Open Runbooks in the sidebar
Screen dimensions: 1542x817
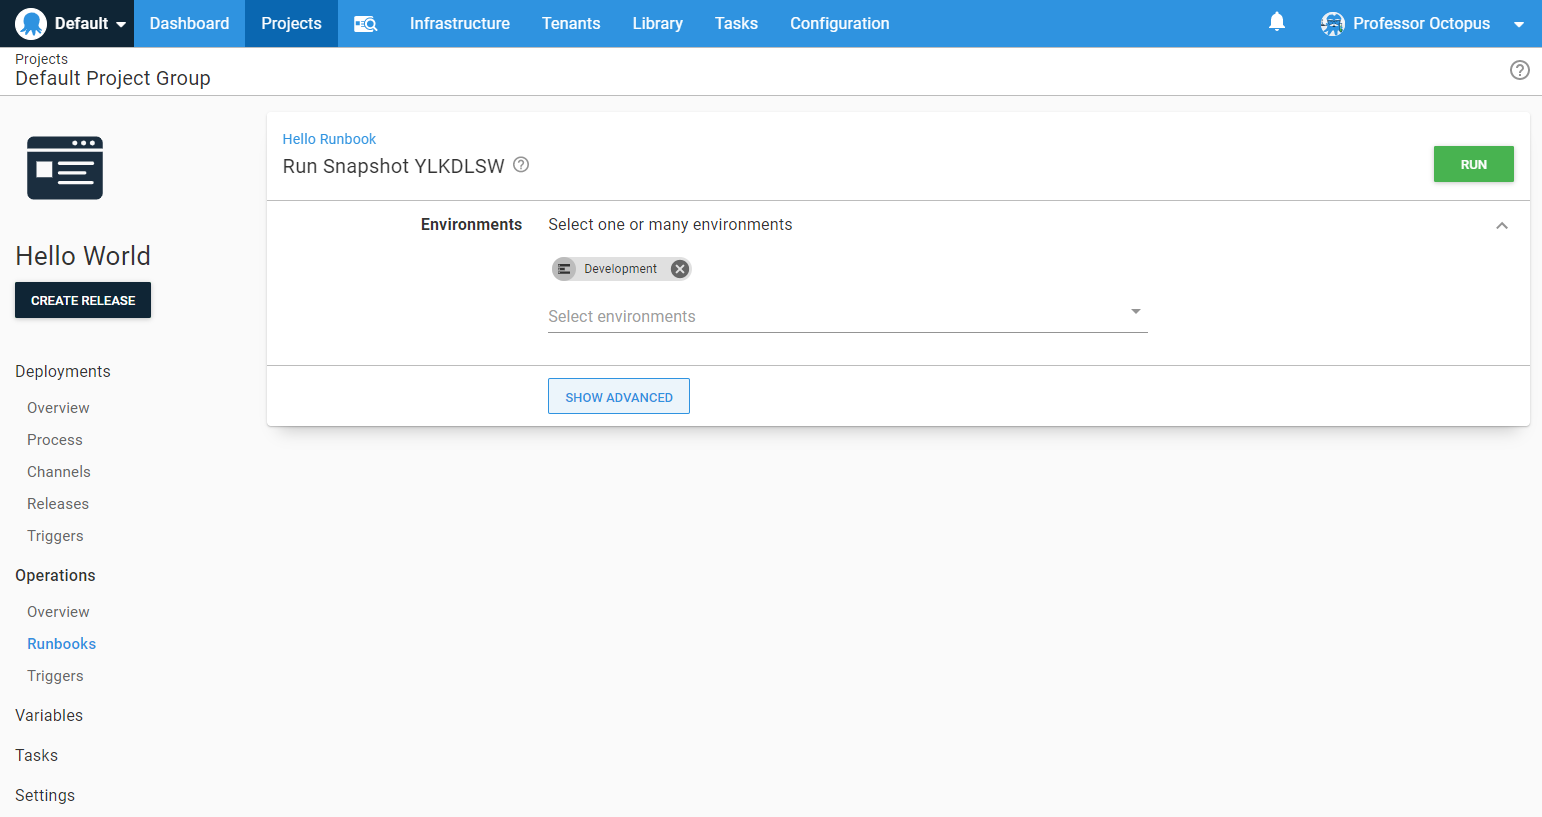click(x=61, y=644)
